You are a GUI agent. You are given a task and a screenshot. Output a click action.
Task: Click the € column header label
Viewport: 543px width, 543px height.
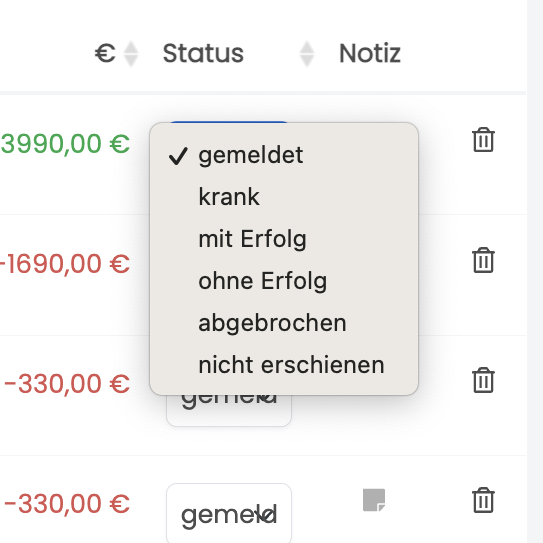(x=105, y=53)
